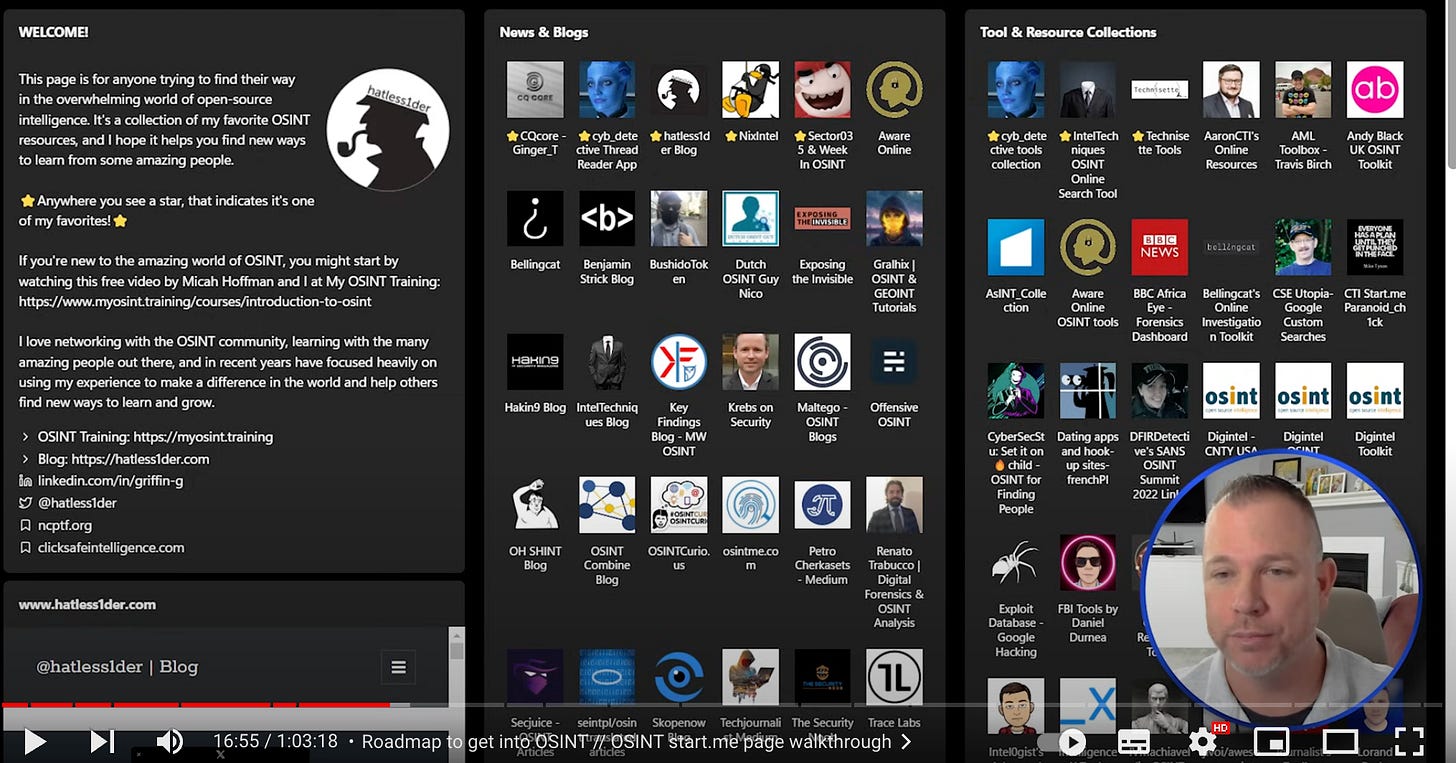Screen dimensions: 1456x763
Task: Switch to theater mode
Action: pos(1340,742)
